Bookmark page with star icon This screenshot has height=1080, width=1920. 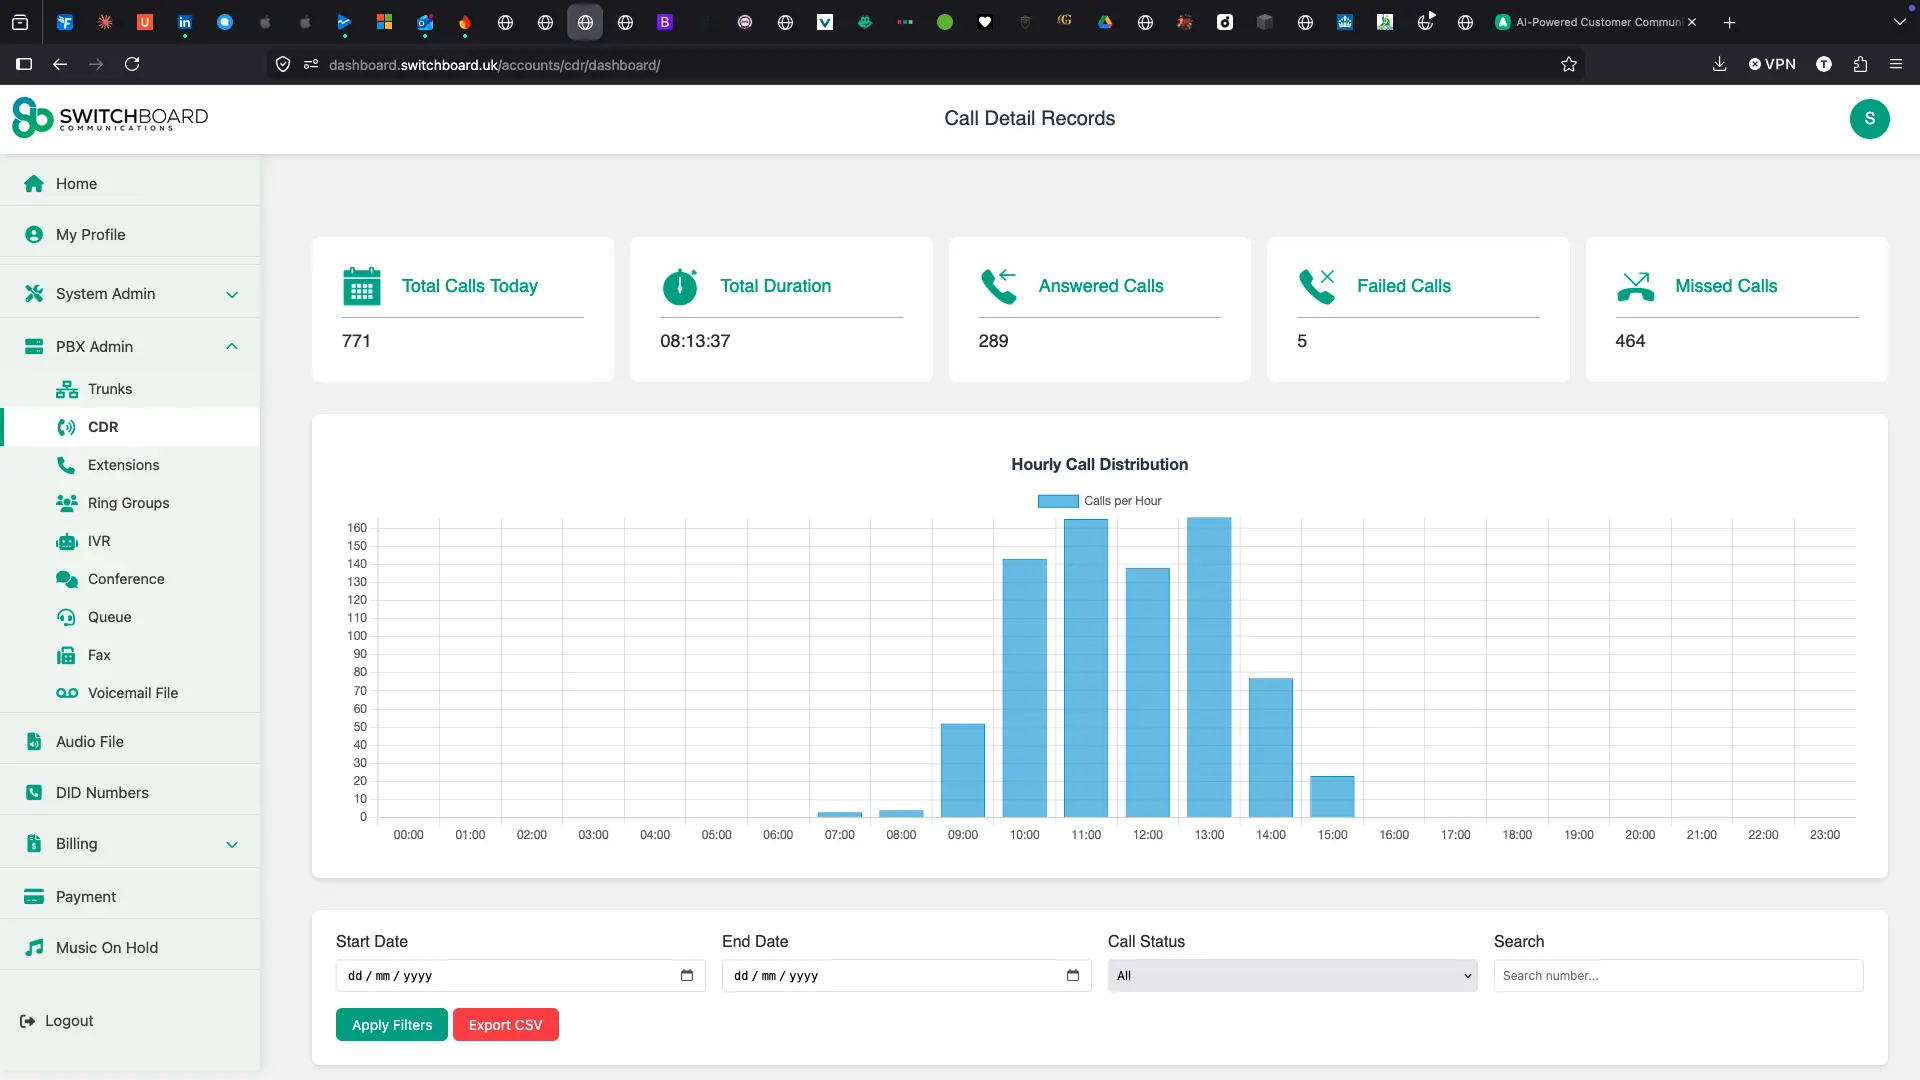pyautogui.click(x=1569, y=64)
